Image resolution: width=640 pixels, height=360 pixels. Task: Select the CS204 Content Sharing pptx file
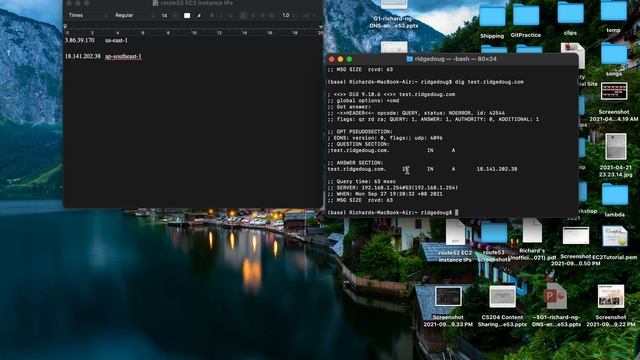pos(502,297)
